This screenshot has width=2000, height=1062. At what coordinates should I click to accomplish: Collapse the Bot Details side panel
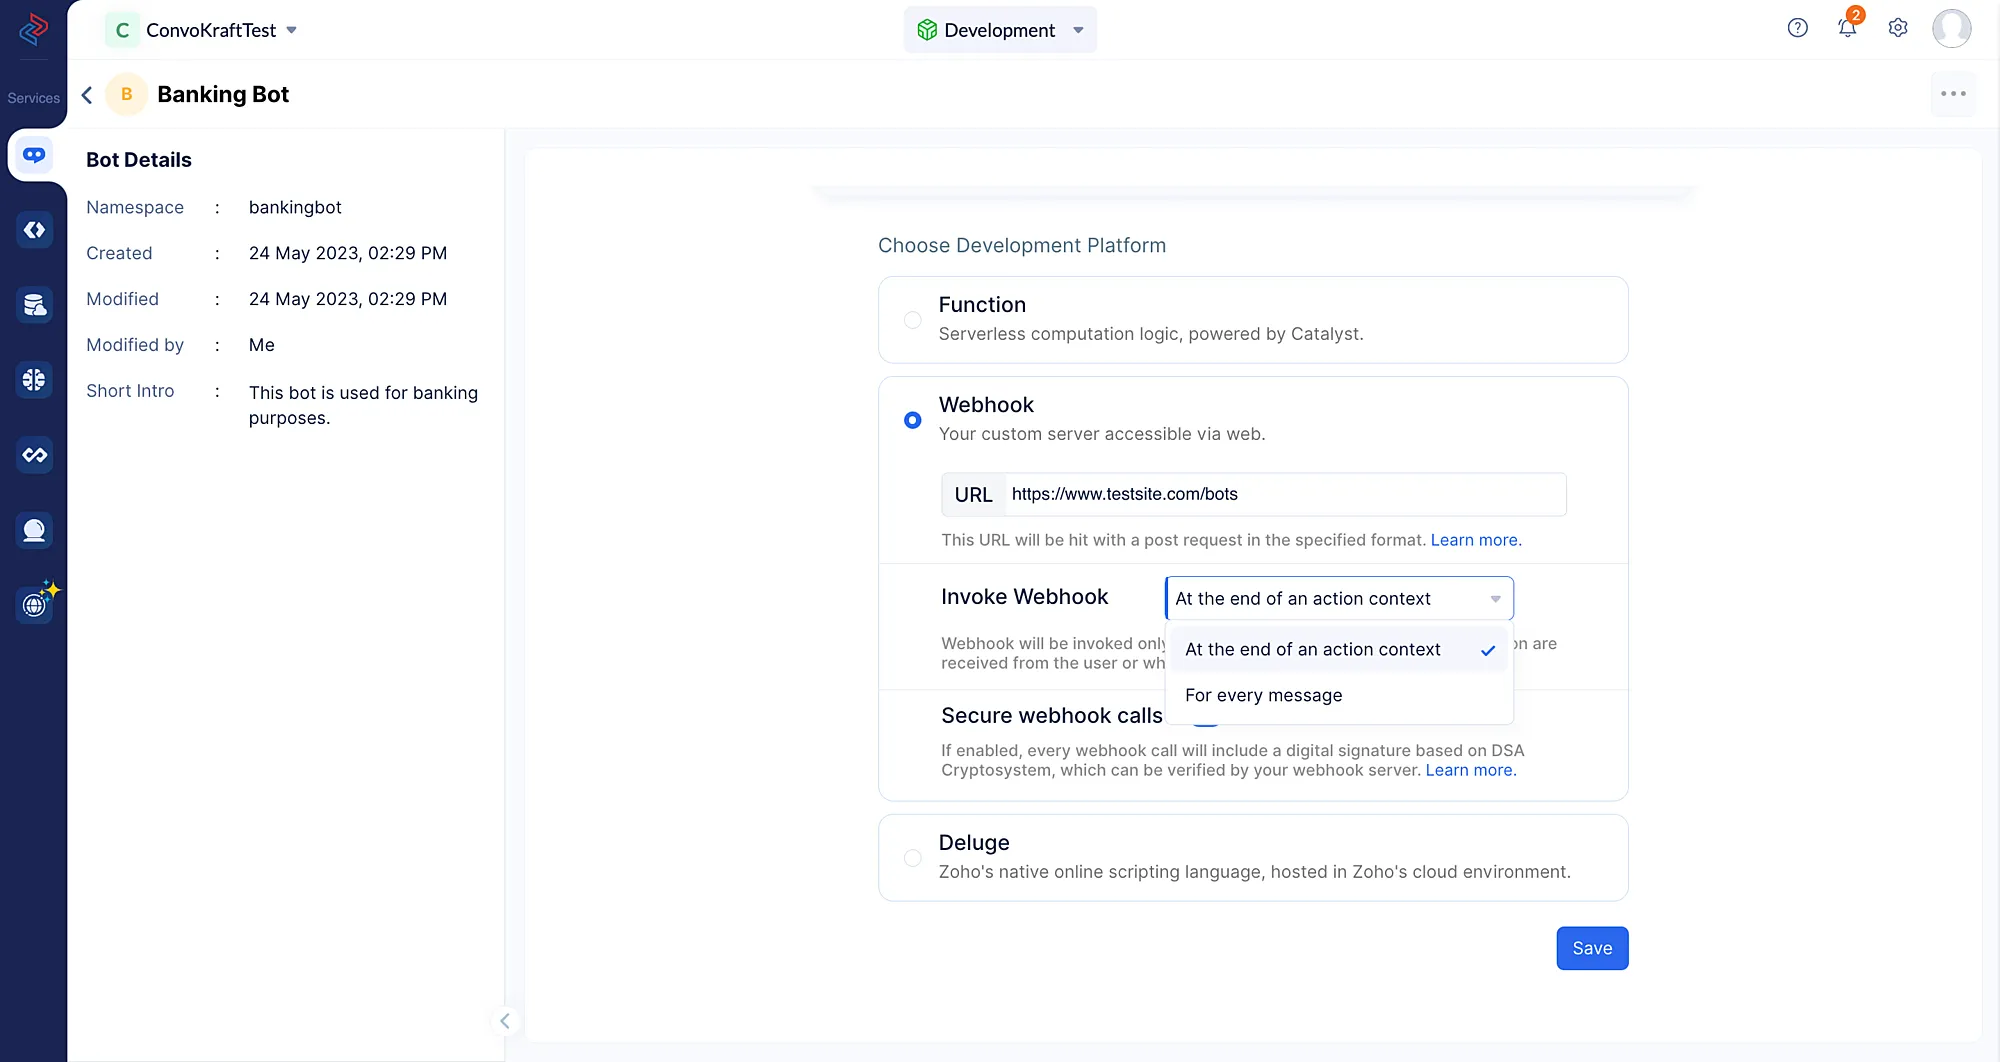tap(505, 1021)
